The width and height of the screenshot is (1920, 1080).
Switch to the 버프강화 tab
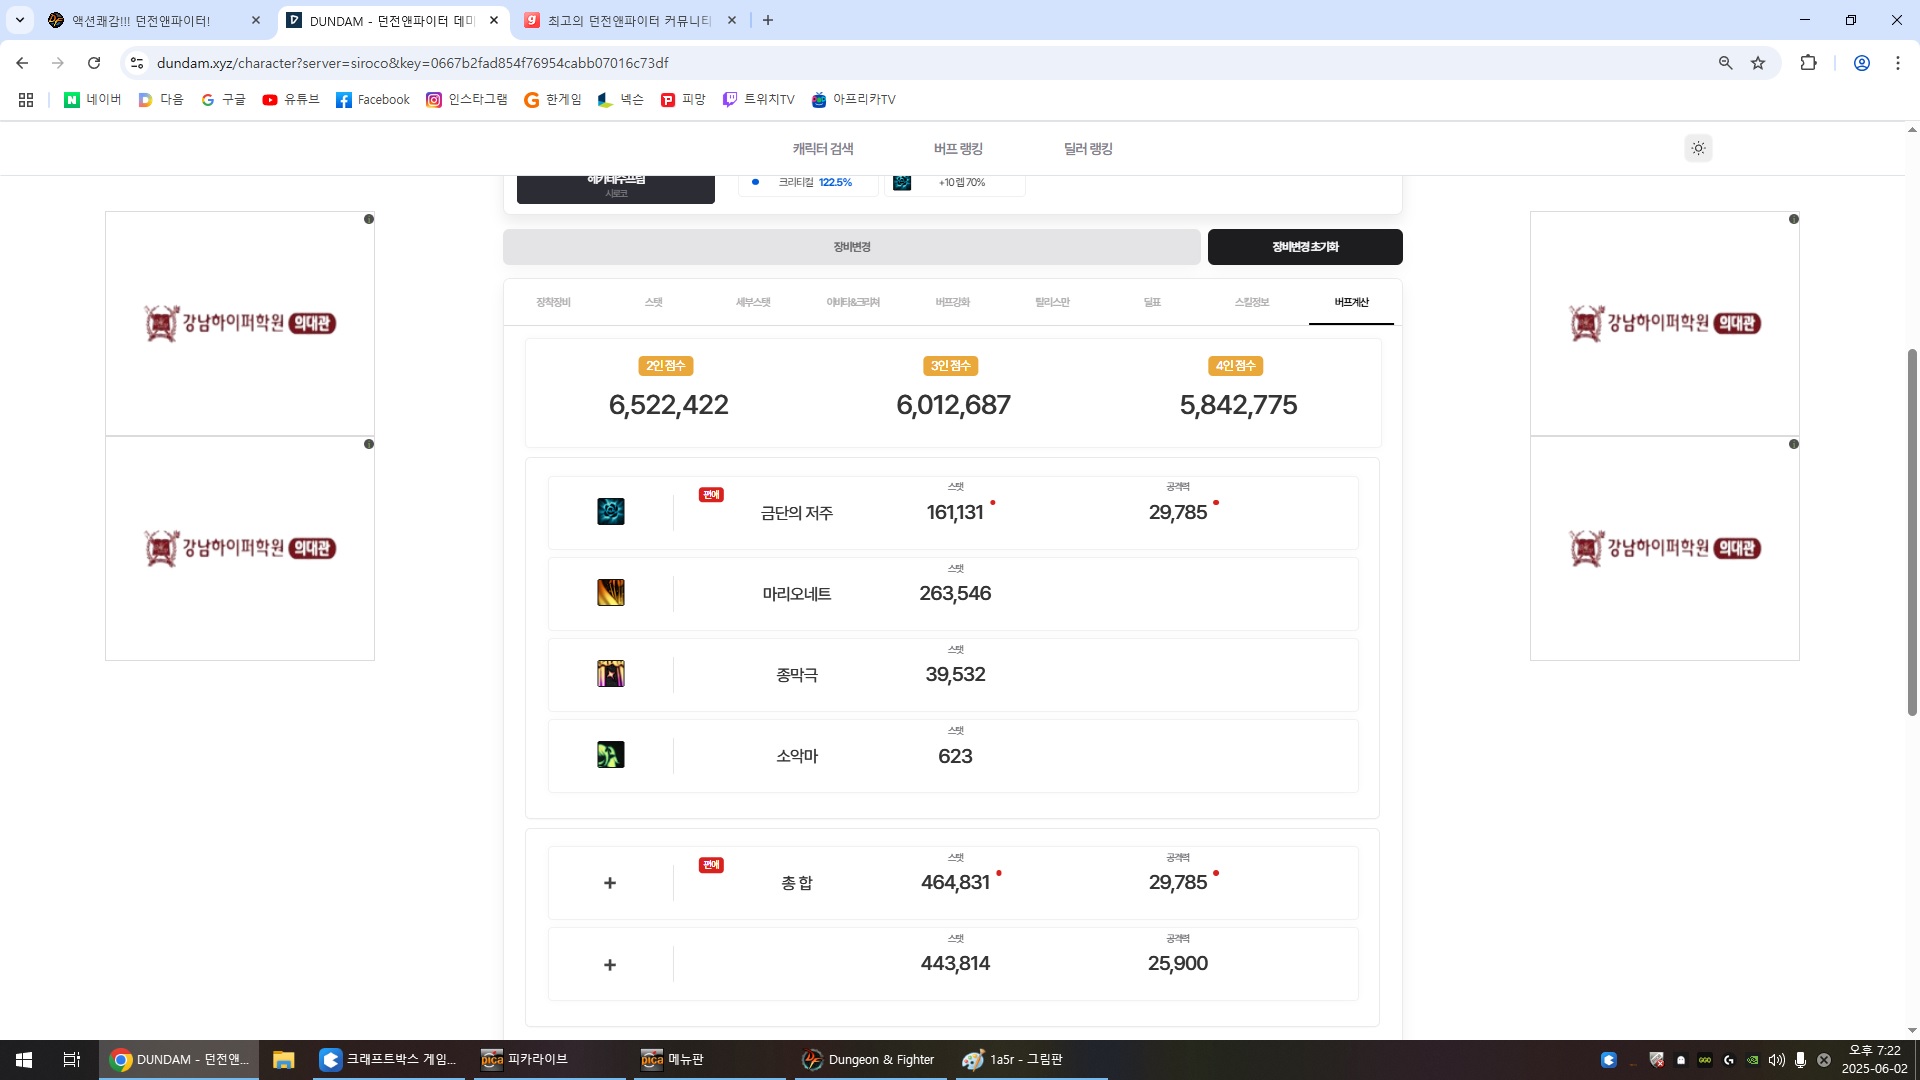pos(953,302)
